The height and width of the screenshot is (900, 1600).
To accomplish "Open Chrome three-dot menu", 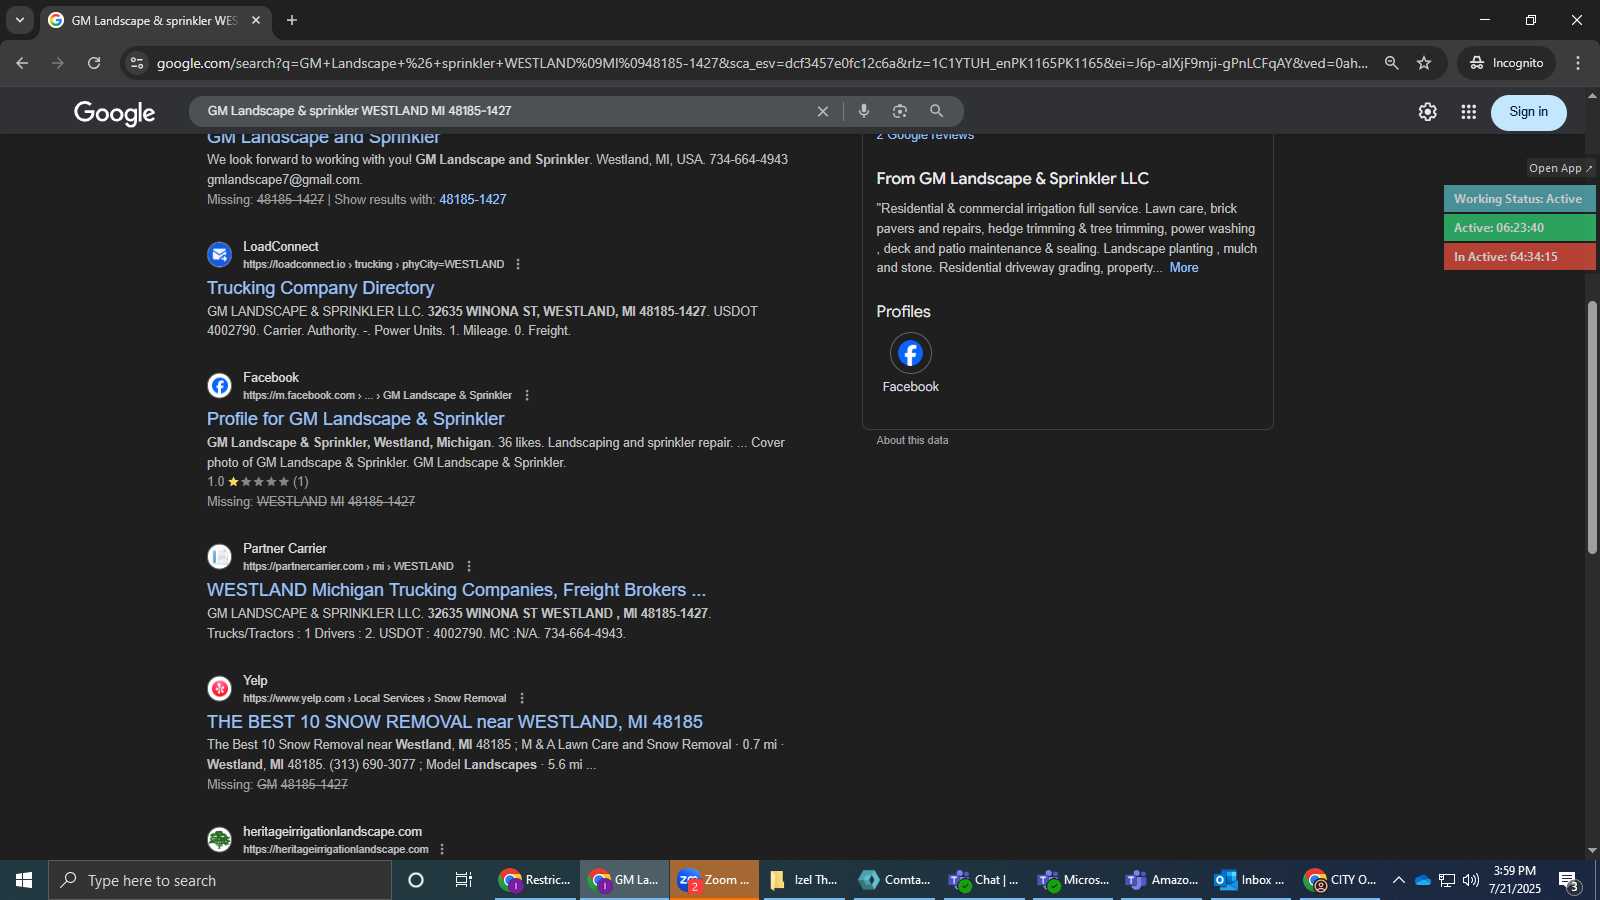I will tap(1578, 63).
